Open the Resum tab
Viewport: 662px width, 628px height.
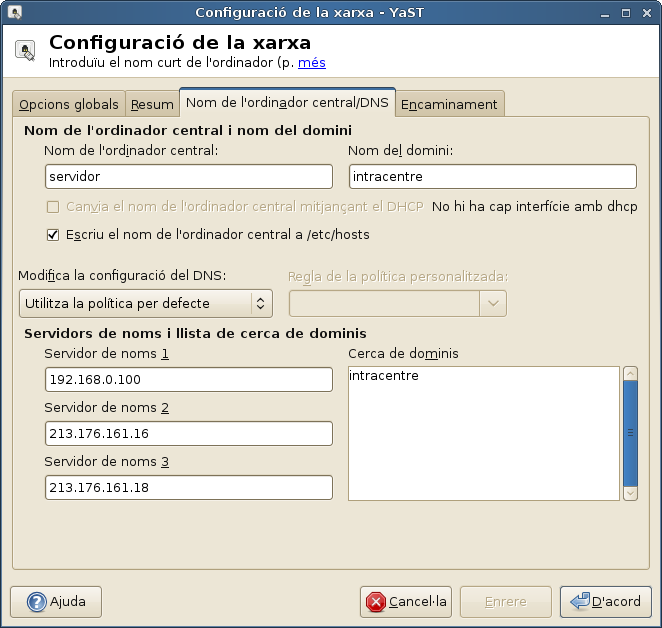pyautogui.click(x=152, y=104)
